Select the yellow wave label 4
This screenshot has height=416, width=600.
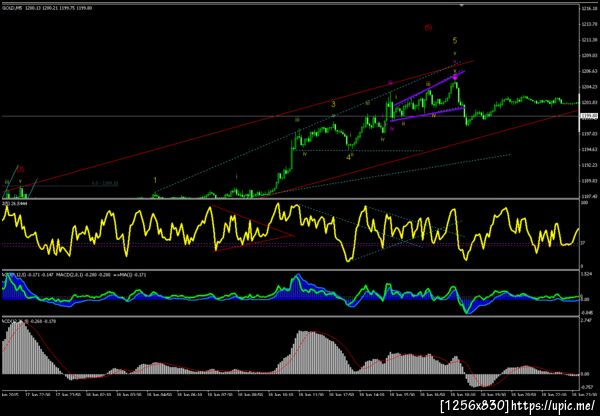pos(349,157)
